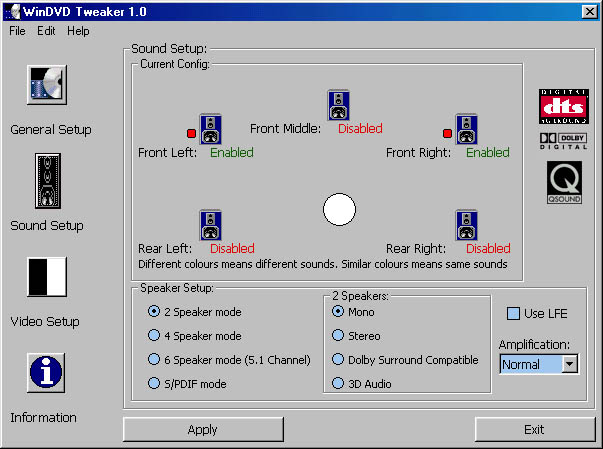Click the Front Left speaker icon
603x449 pixels.
210,129
